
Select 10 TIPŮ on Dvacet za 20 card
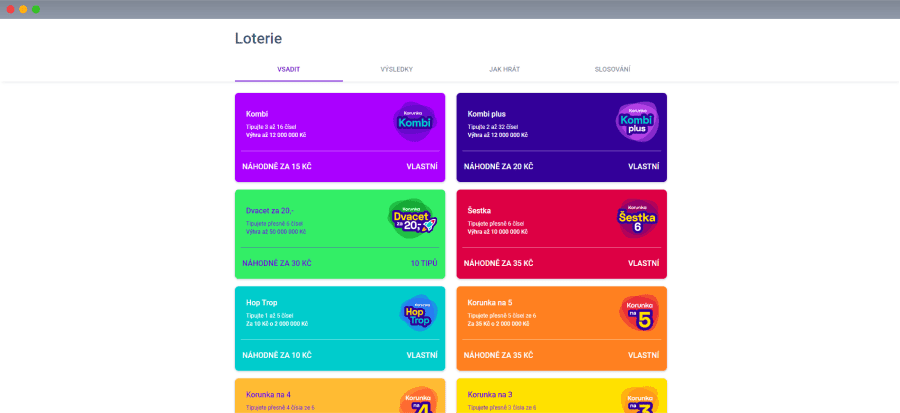click(424, 263)
